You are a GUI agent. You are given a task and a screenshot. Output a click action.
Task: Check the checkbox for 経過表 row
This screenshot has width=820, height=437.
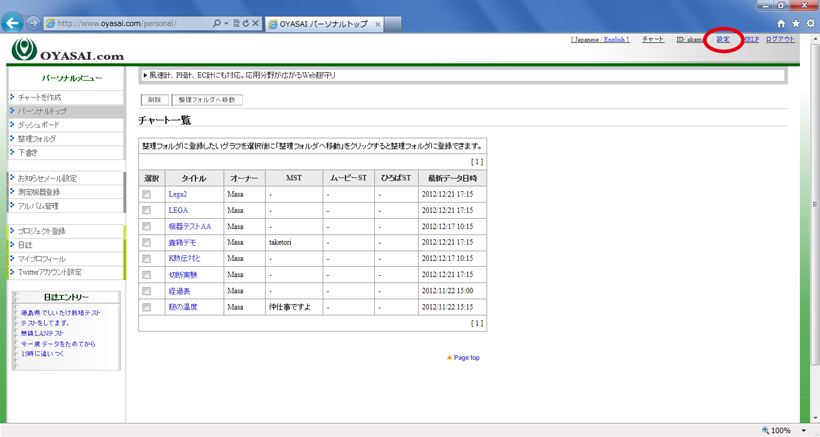click(146, 291)
